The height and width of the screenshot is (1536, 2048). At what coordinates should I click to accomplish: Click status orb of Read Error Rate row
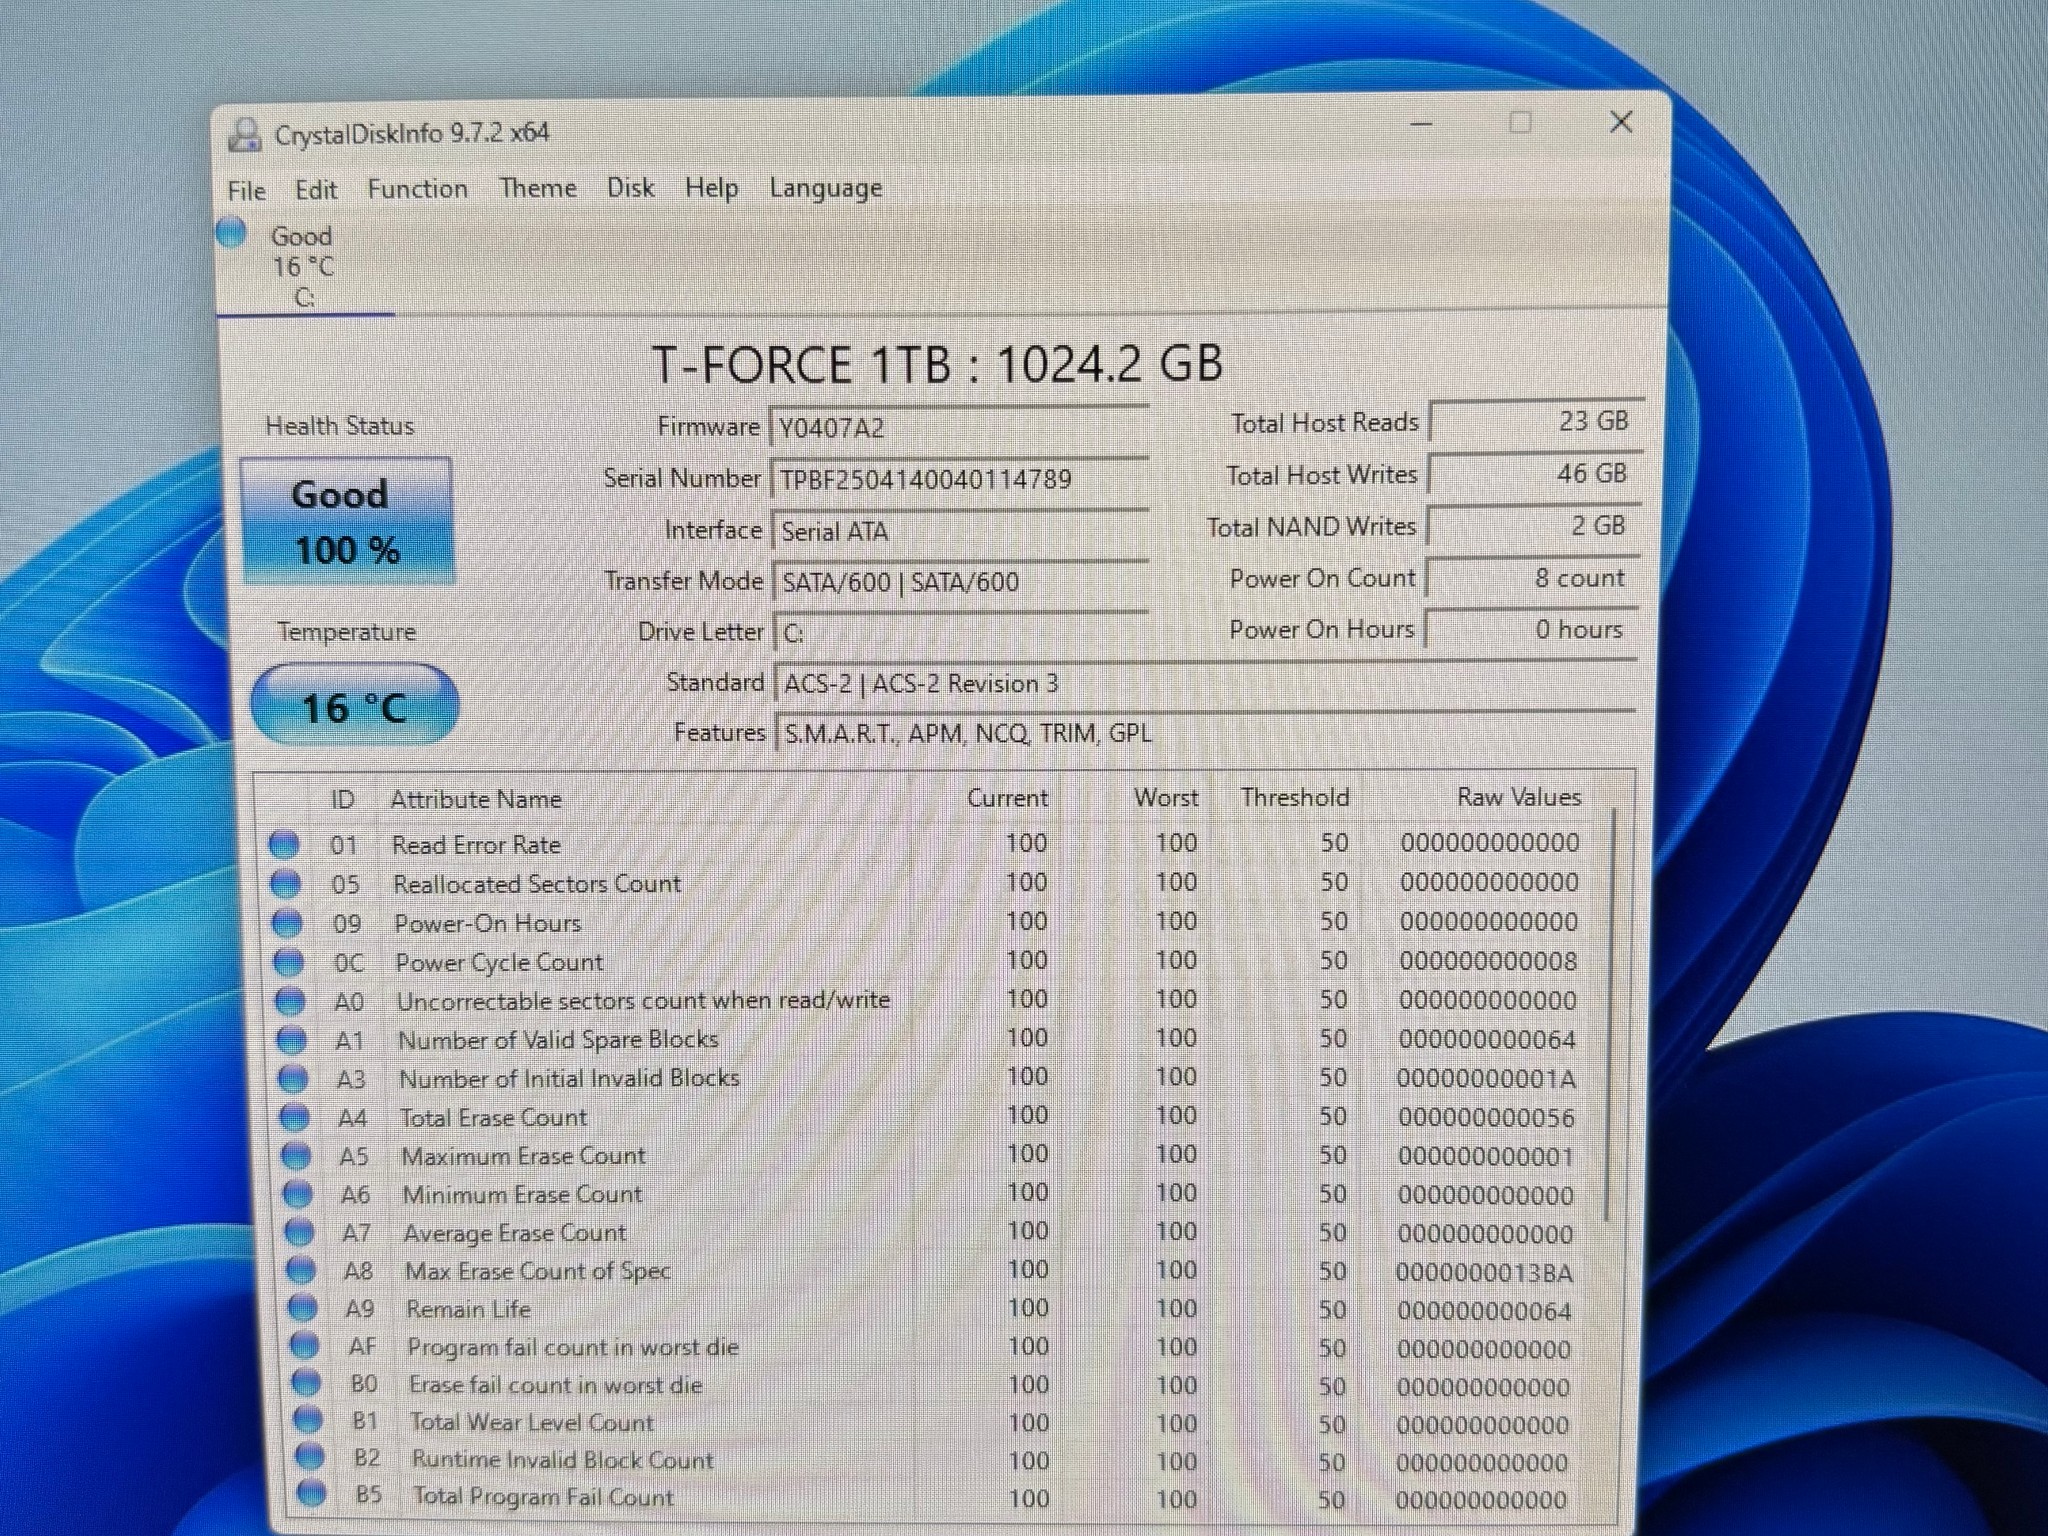coord(284,845)
